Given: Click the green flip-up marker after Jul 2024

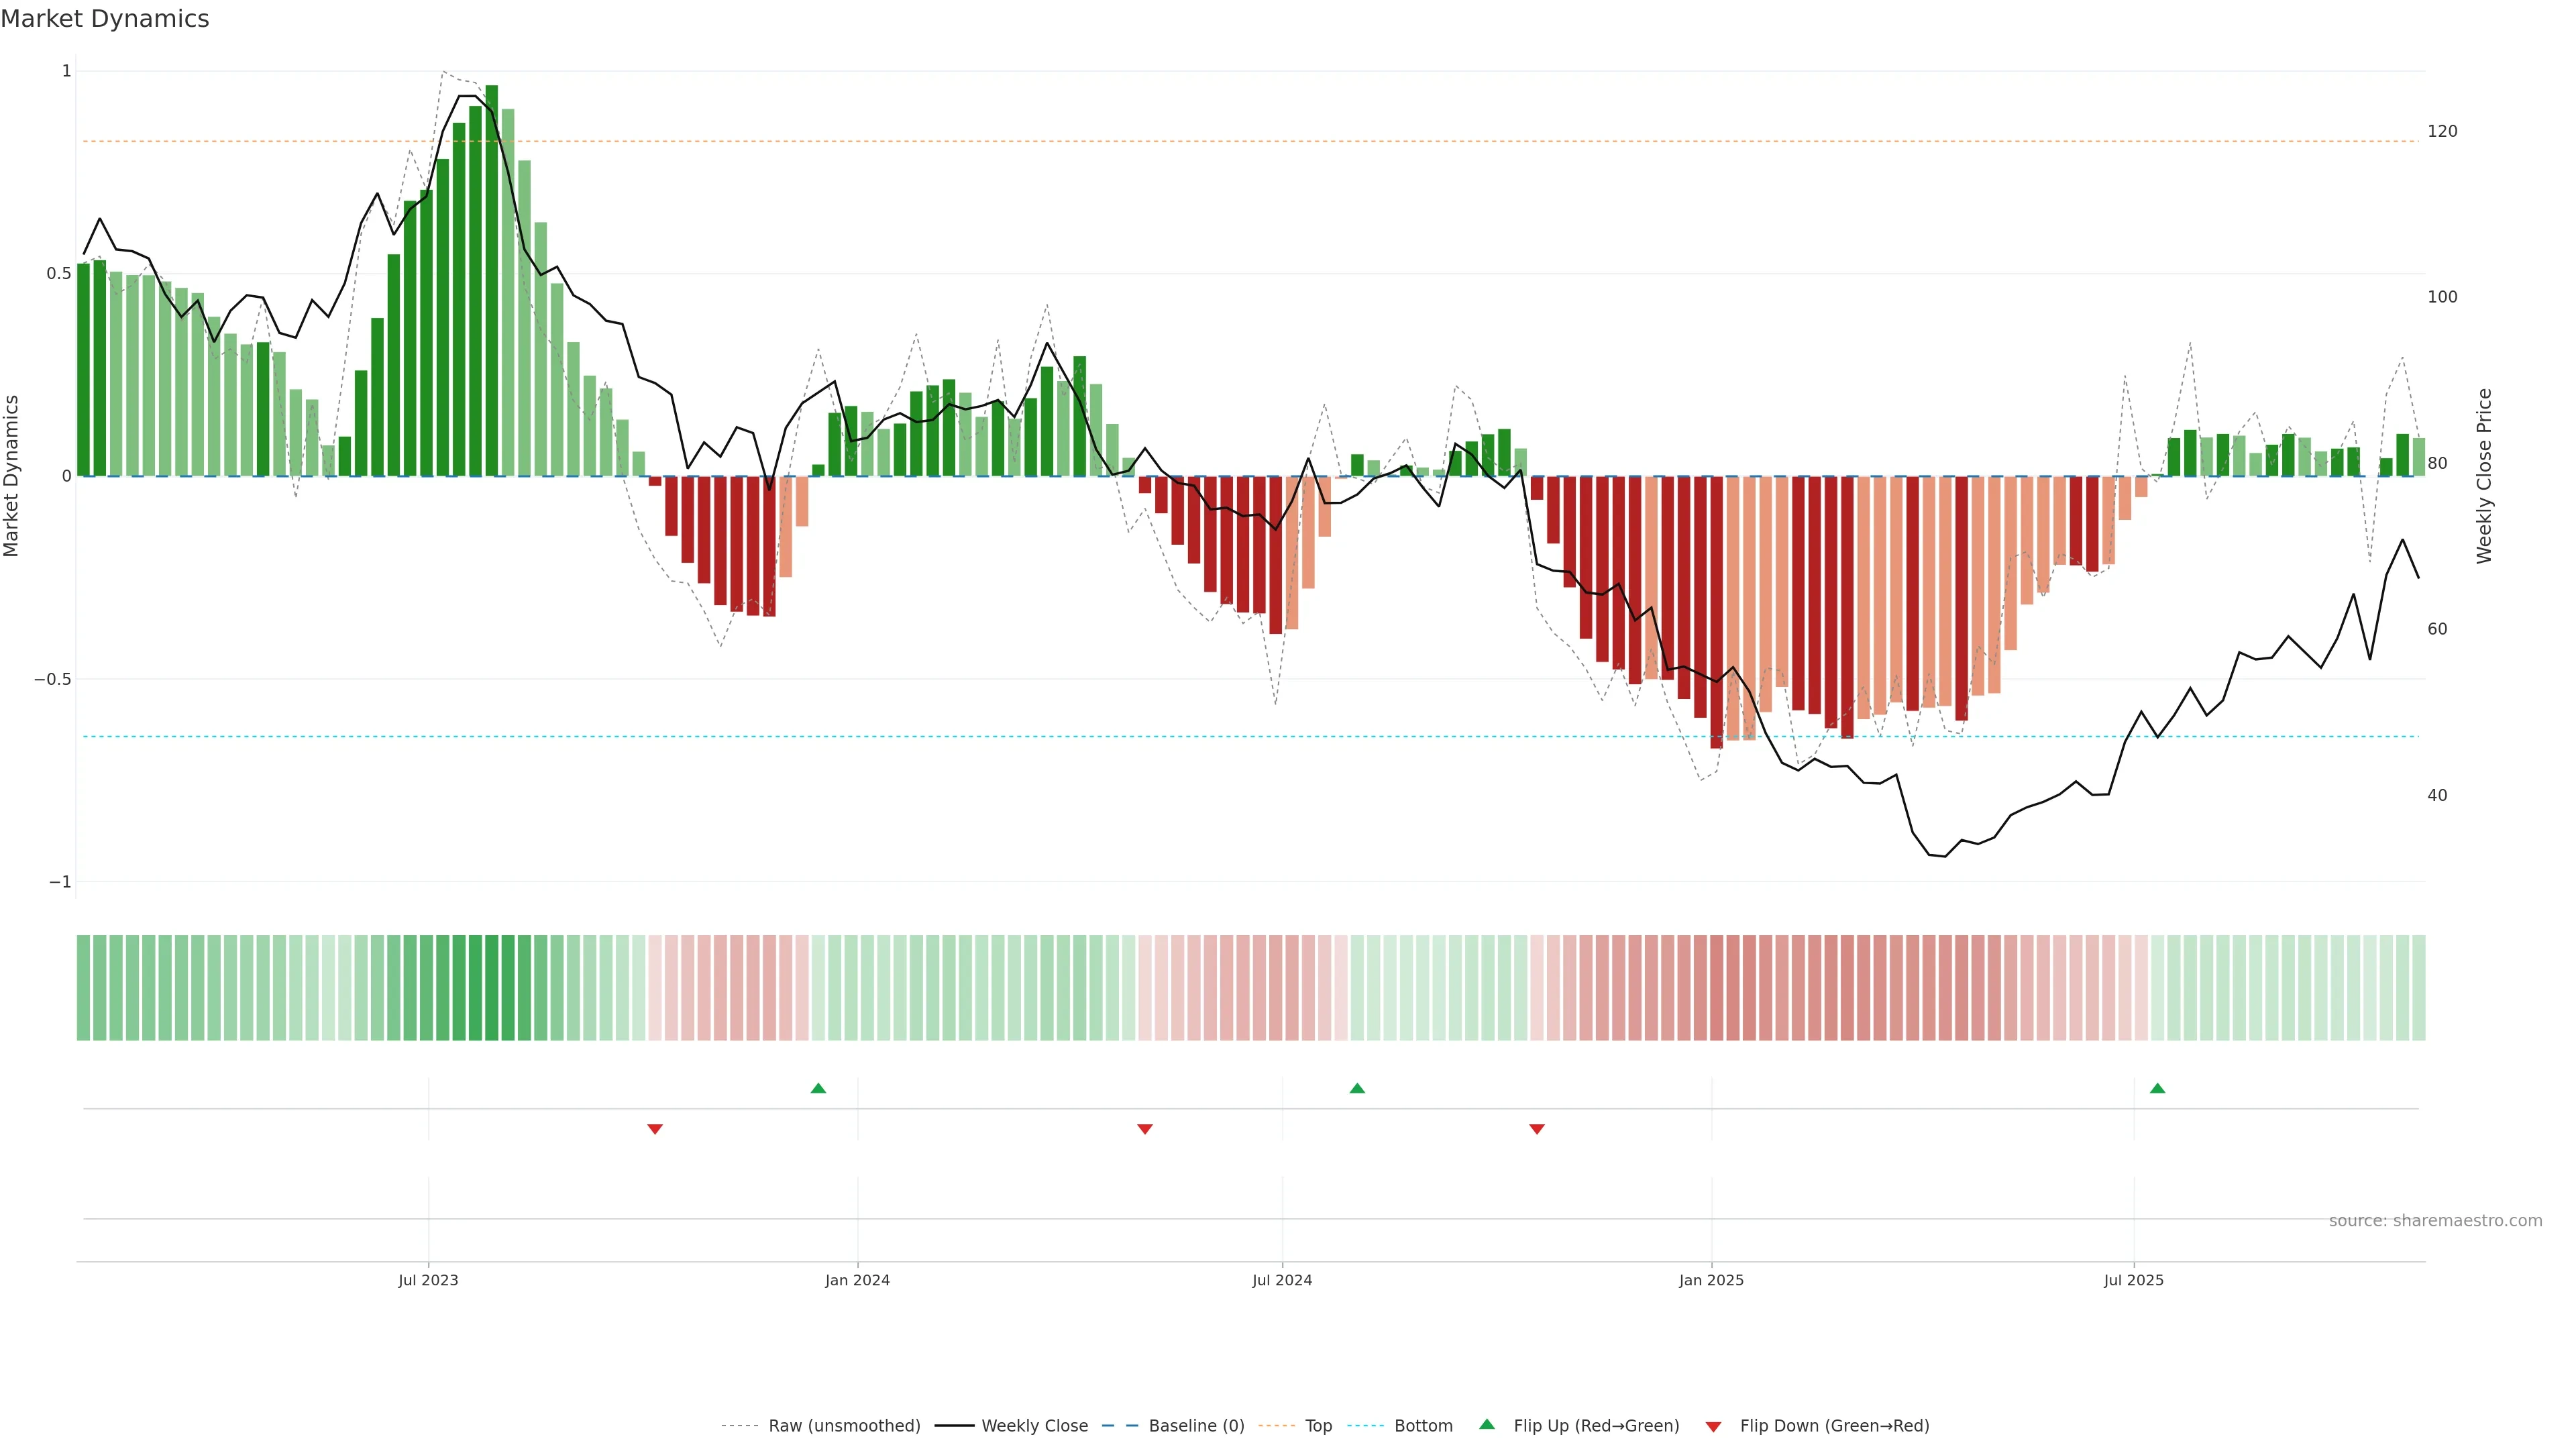Looking at the screenshot, I should 1357,1088.
